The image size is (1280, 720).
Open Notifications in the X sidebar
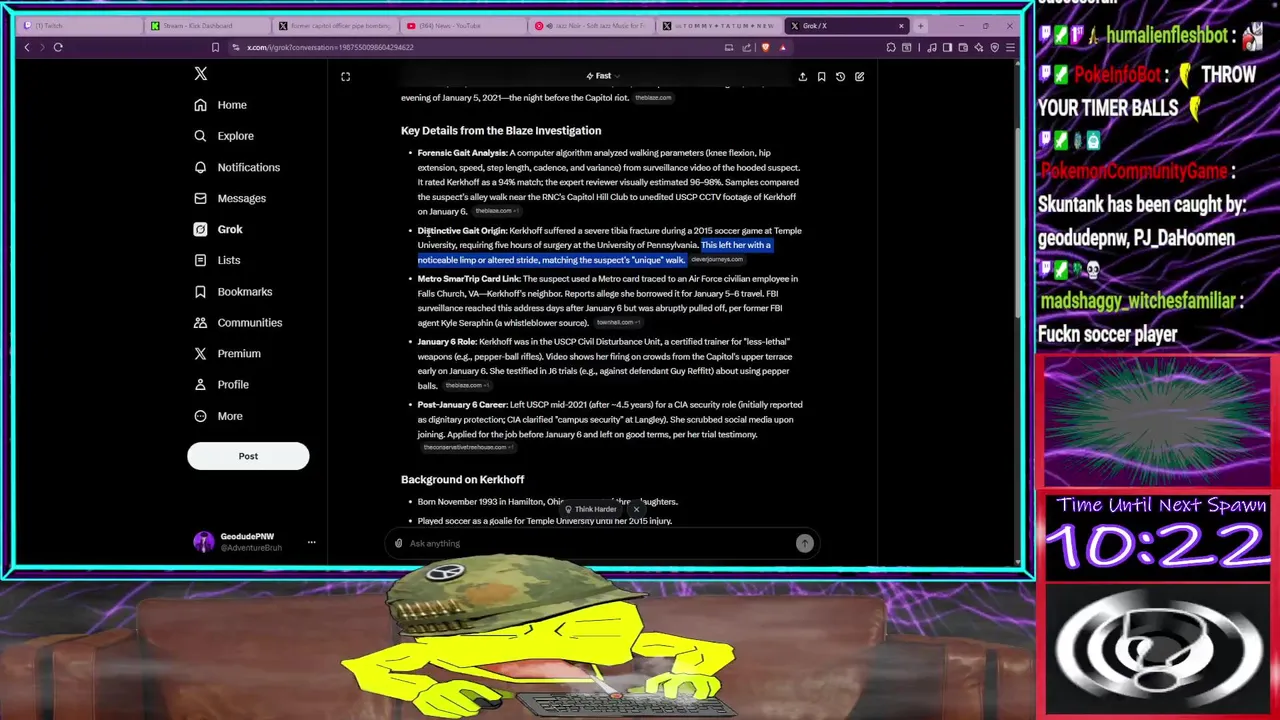coord(237,167)
